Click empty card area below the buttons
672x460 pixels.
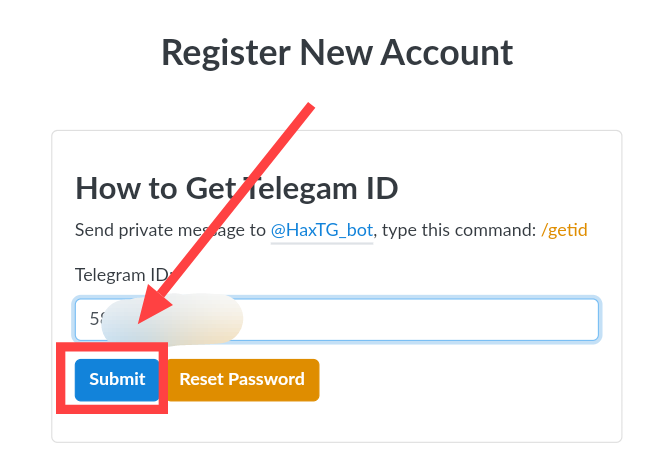[x=400, y=420]
